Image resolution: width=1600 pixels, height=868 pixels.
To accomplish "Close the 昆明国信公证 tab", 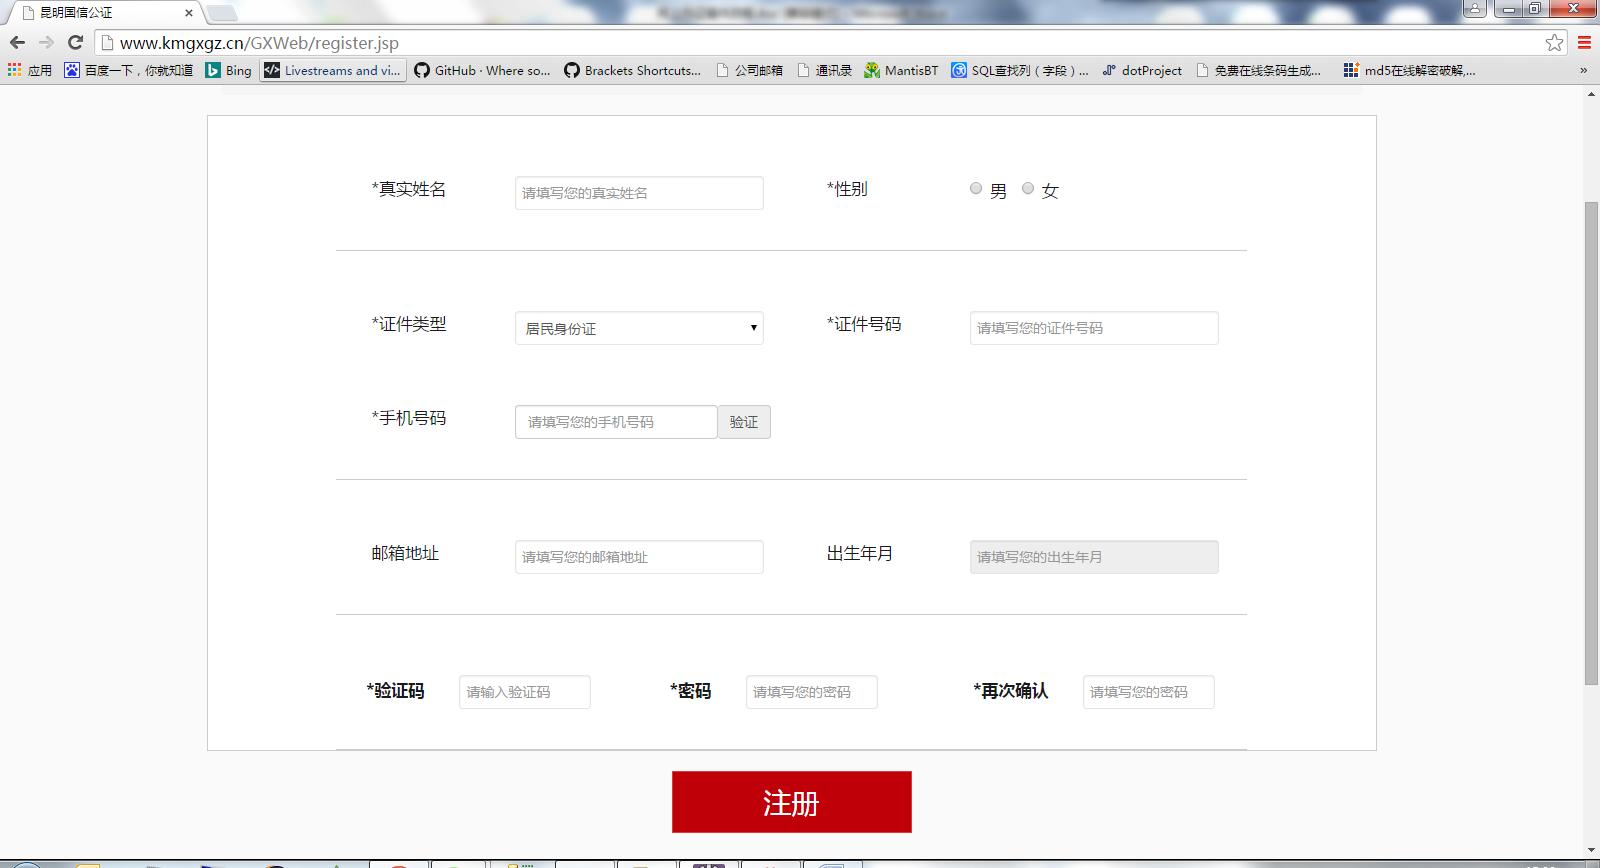I will (189, 13).
